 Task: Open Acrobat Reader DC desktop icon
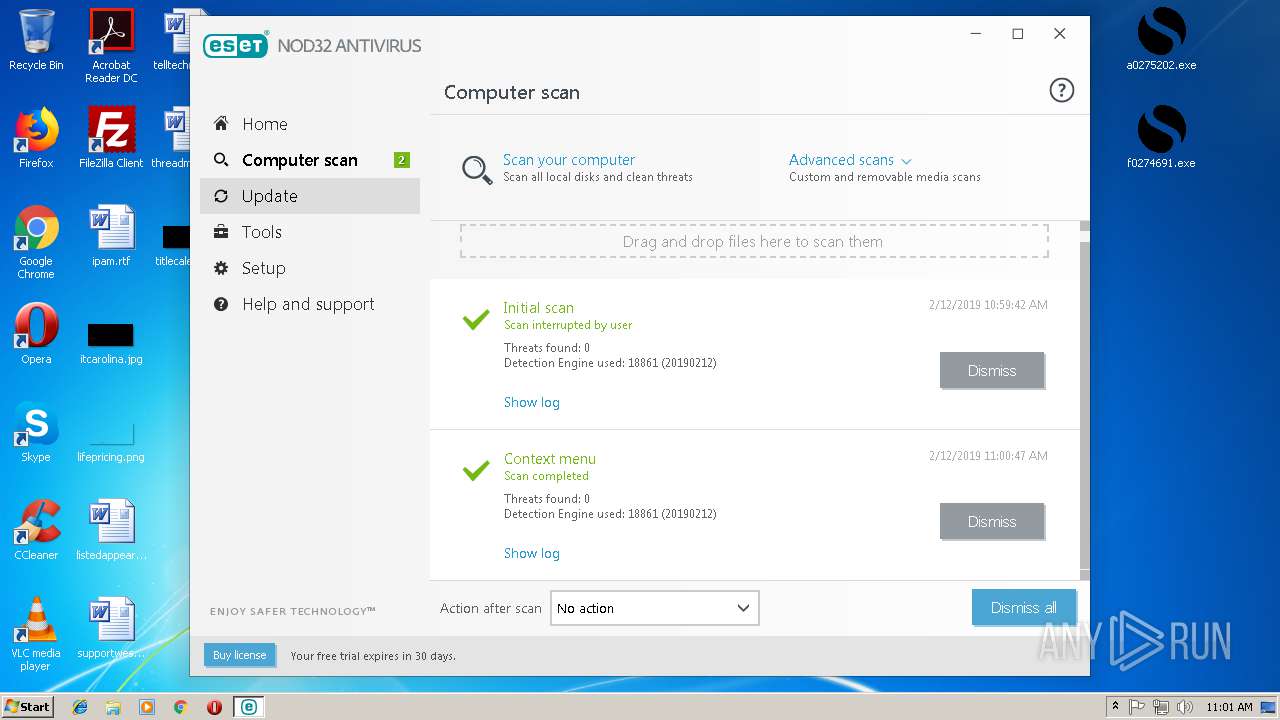pos(111,46)
